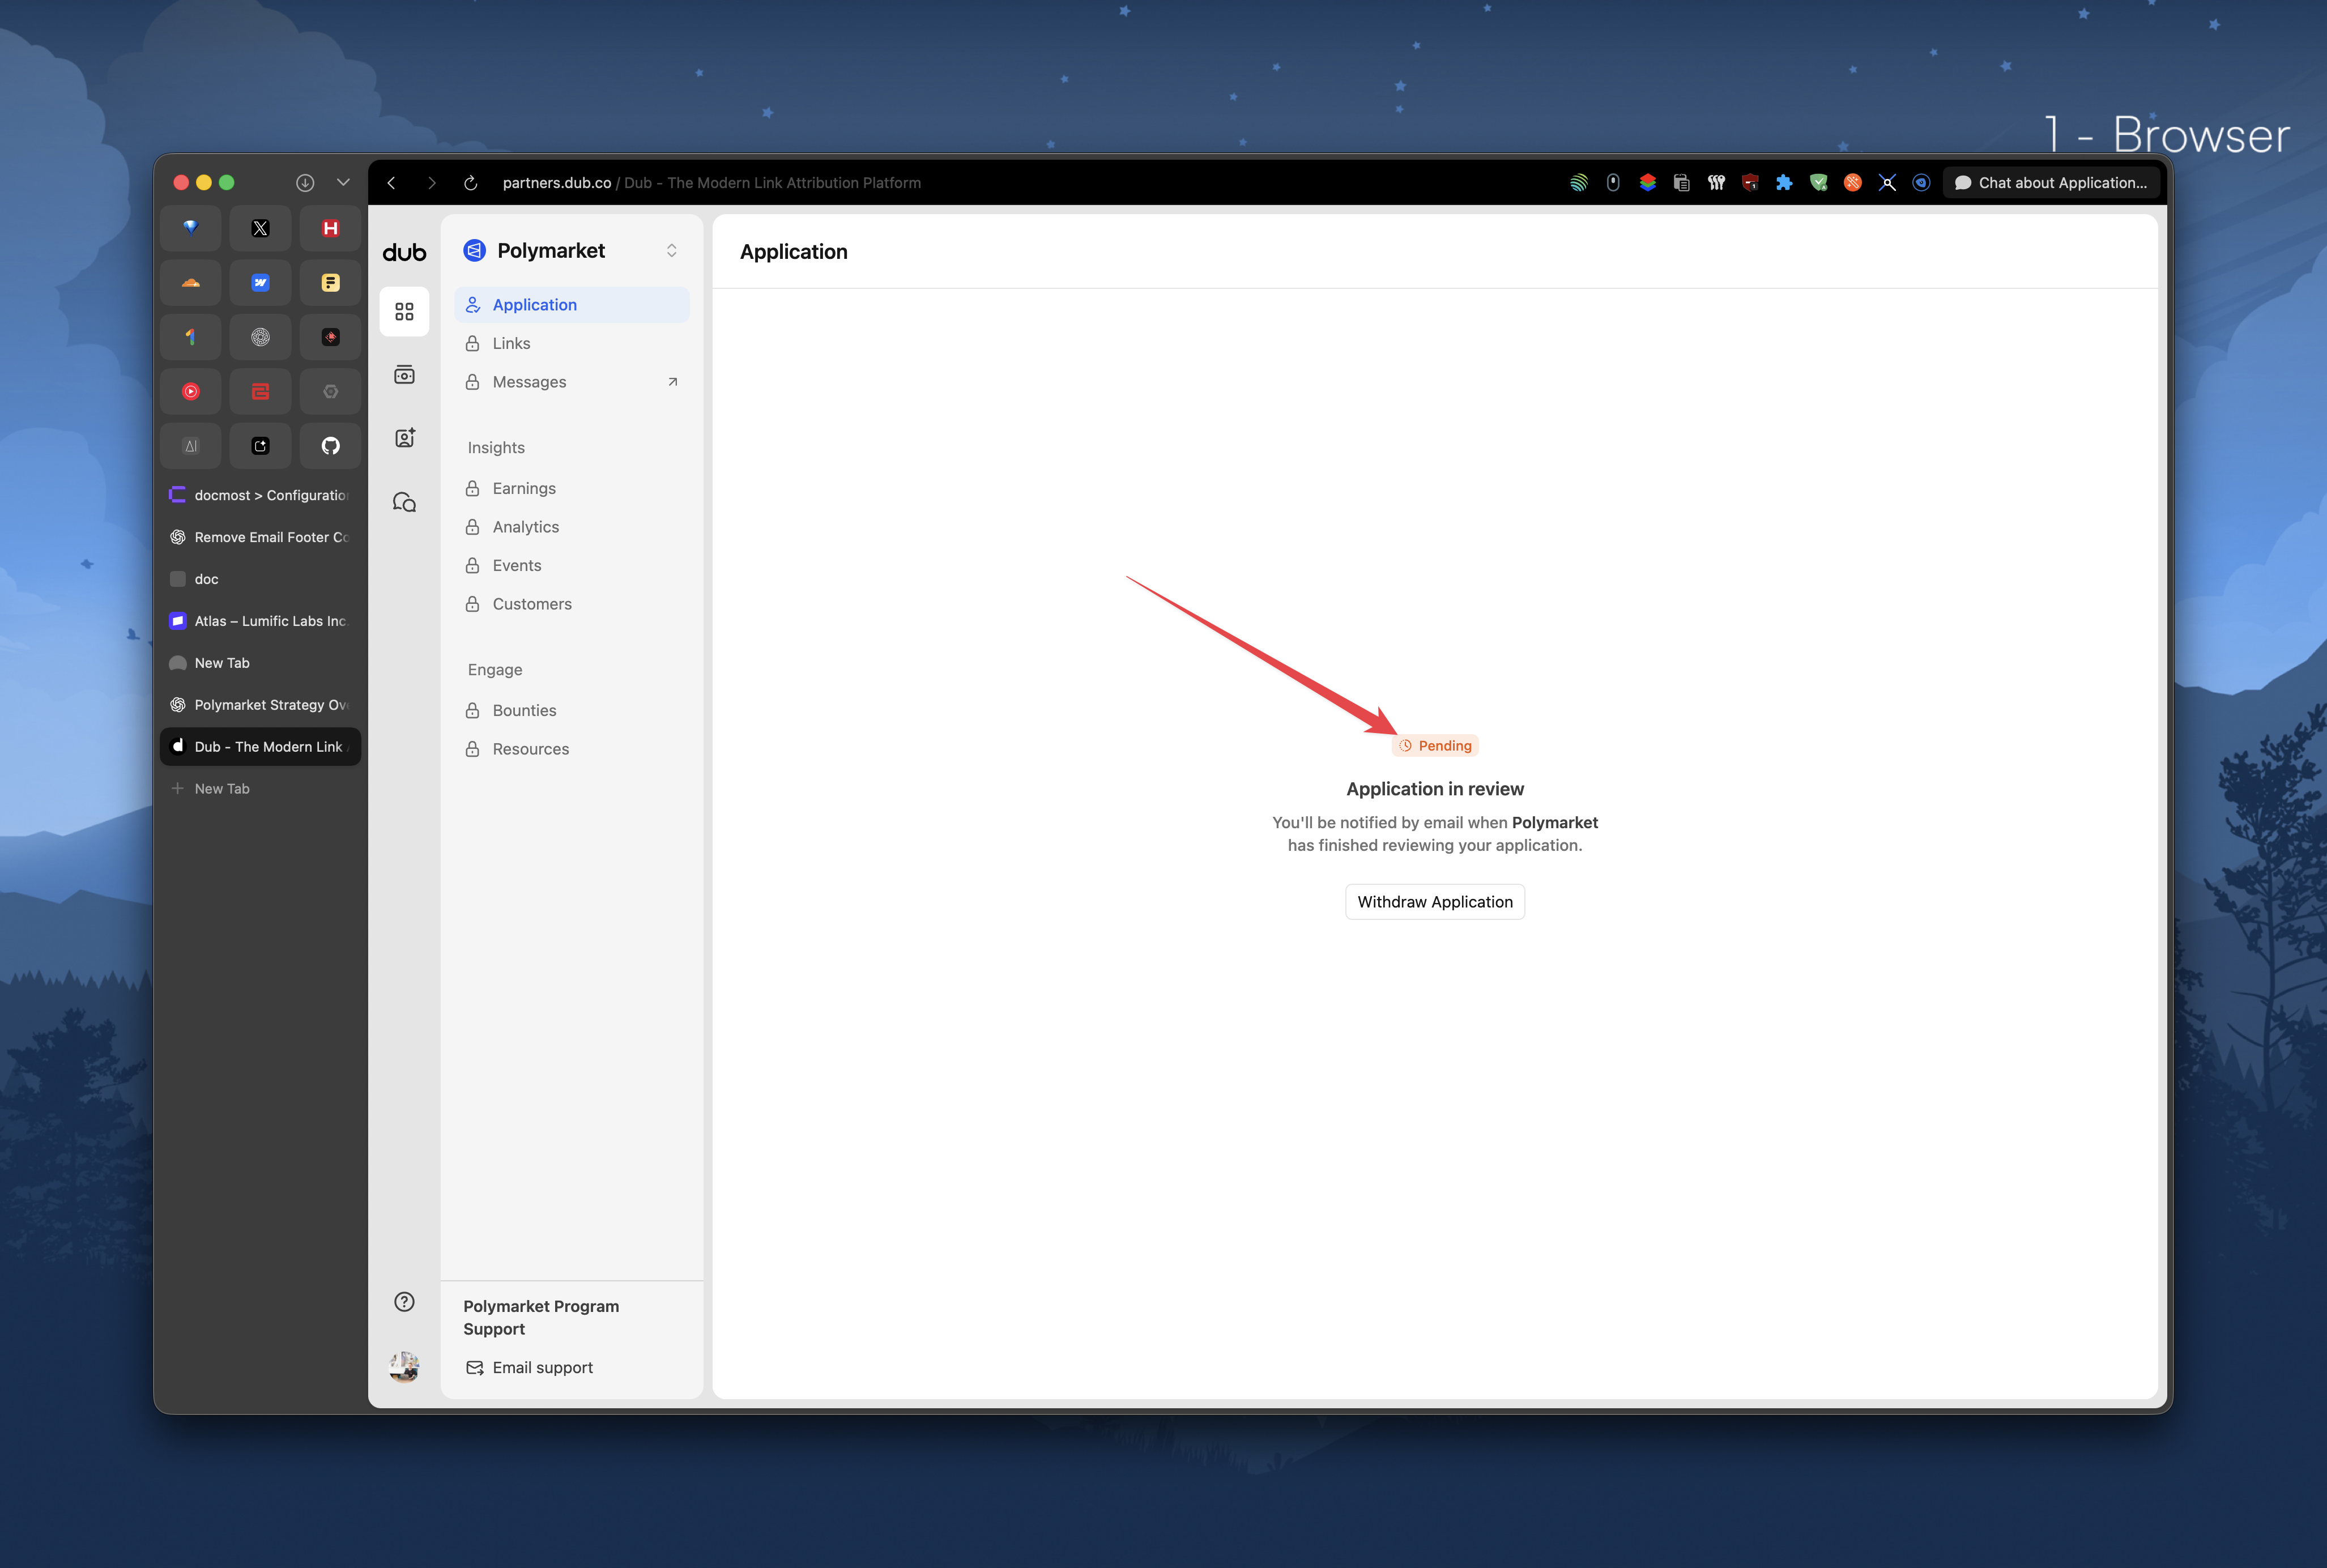Viewport: 2327px width, 1568px height.
Task: Open the GitHub pinned tab icon
Action: [330, 446]
